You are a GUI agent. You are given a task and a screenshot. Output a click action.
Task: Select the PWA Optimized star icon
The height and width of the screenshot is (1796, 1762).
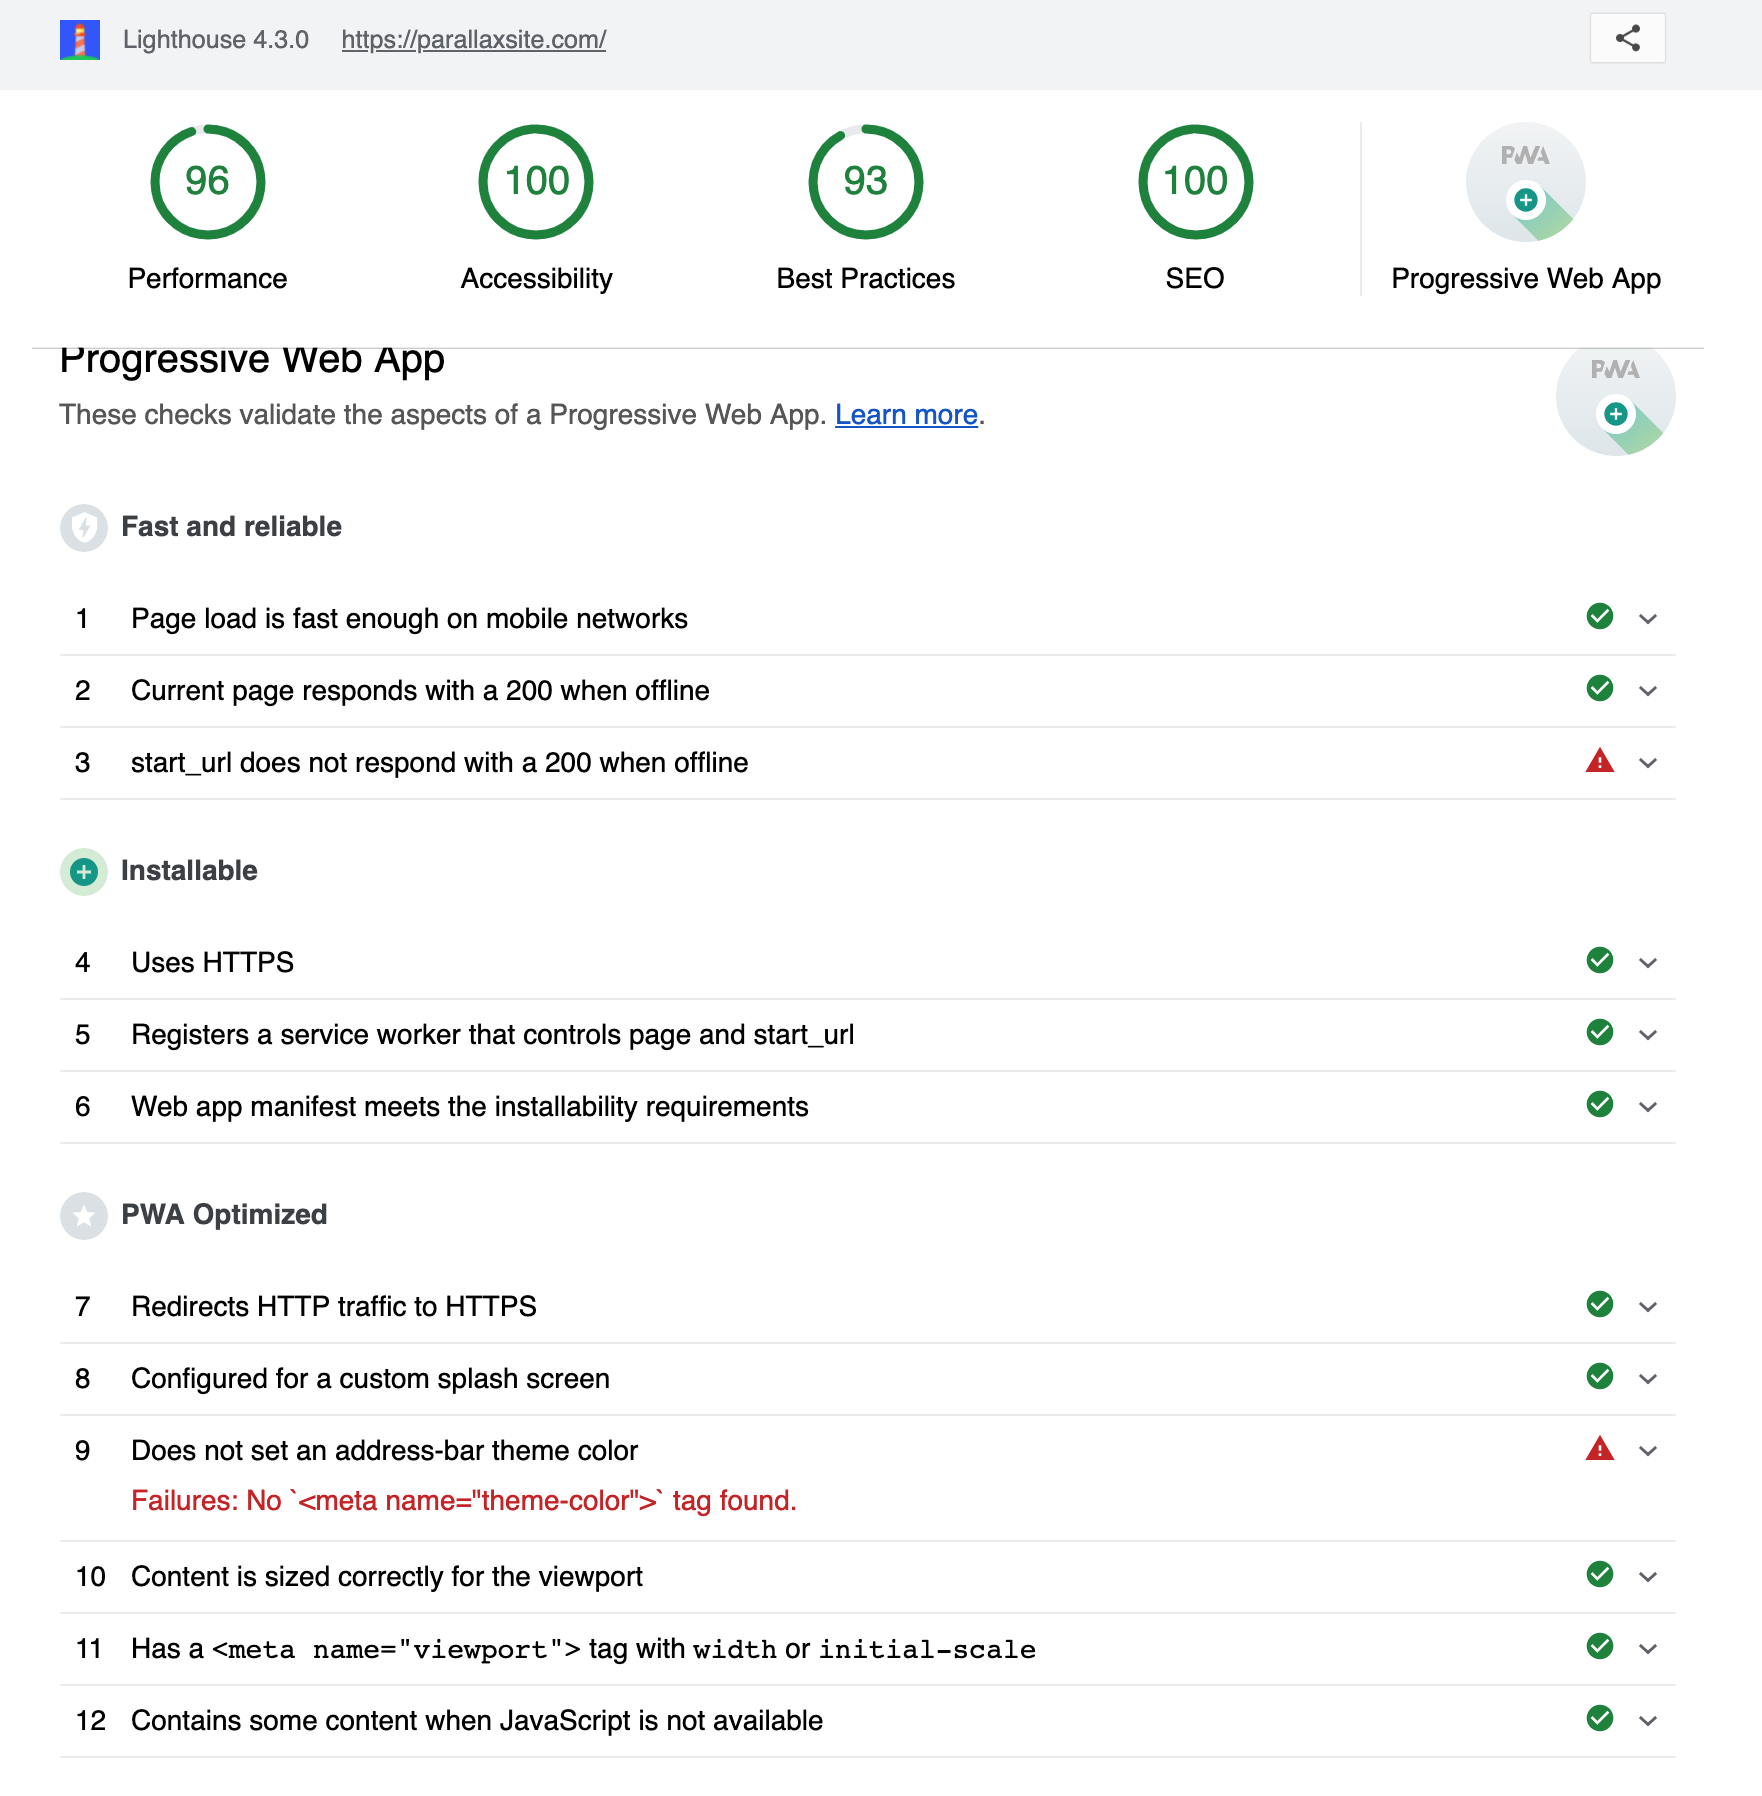coord(83,1216)
